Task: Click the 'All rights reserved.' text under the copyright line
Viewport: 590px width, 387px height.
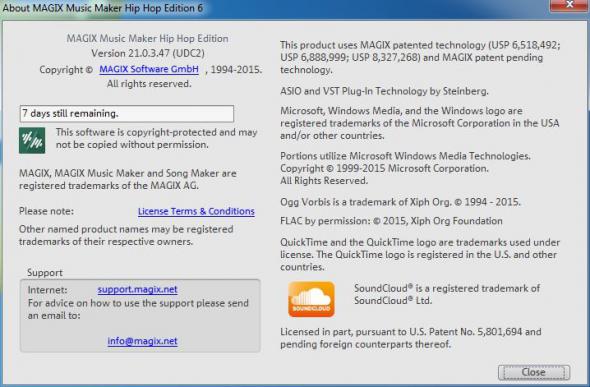Action: pyautogui.click(x=149, y=83)
